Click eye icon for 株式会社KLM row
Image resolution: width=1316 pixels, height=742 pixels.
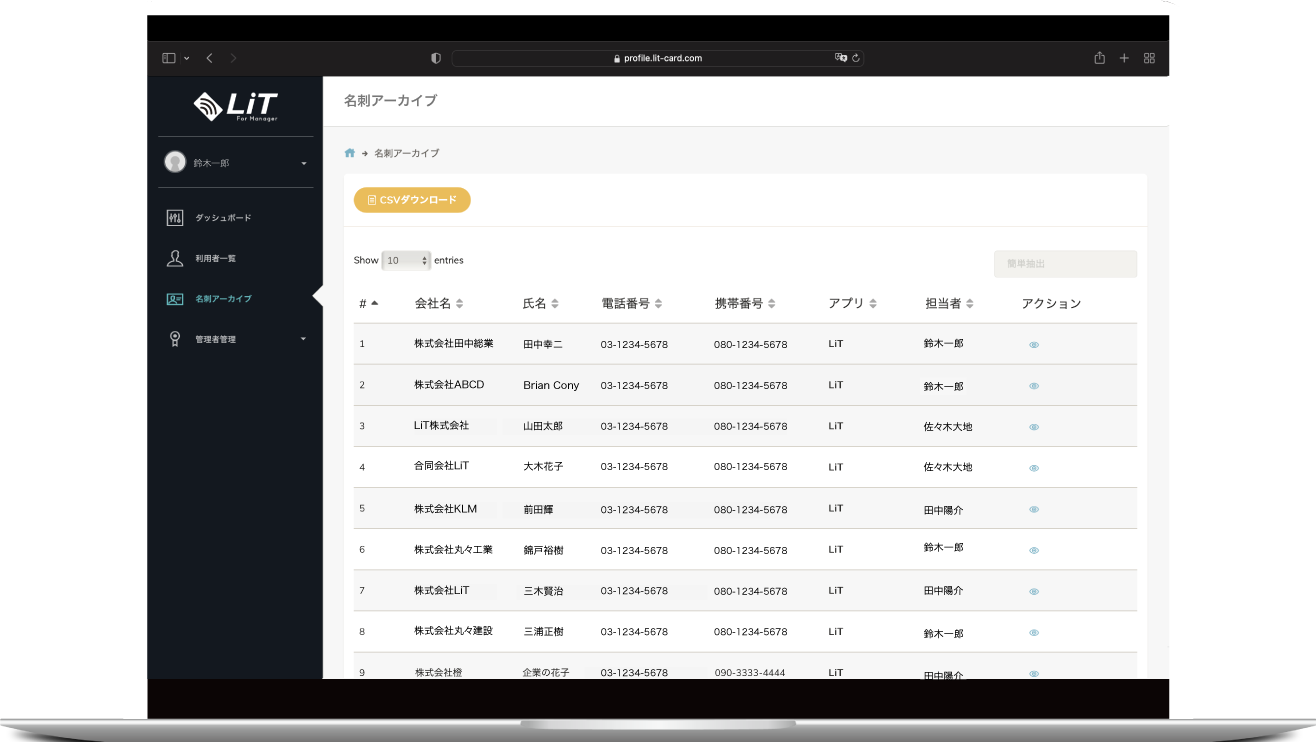click(x=1034, y=509)
